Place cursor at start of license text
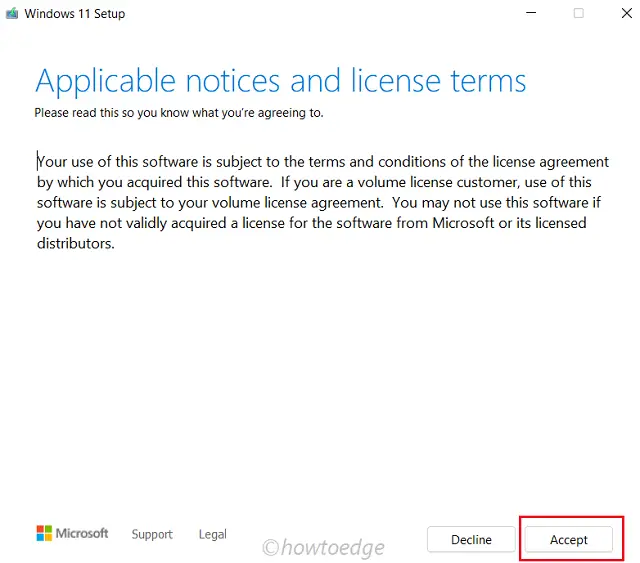The width and height of the screenshot is (640, 563). pos(38,162)
